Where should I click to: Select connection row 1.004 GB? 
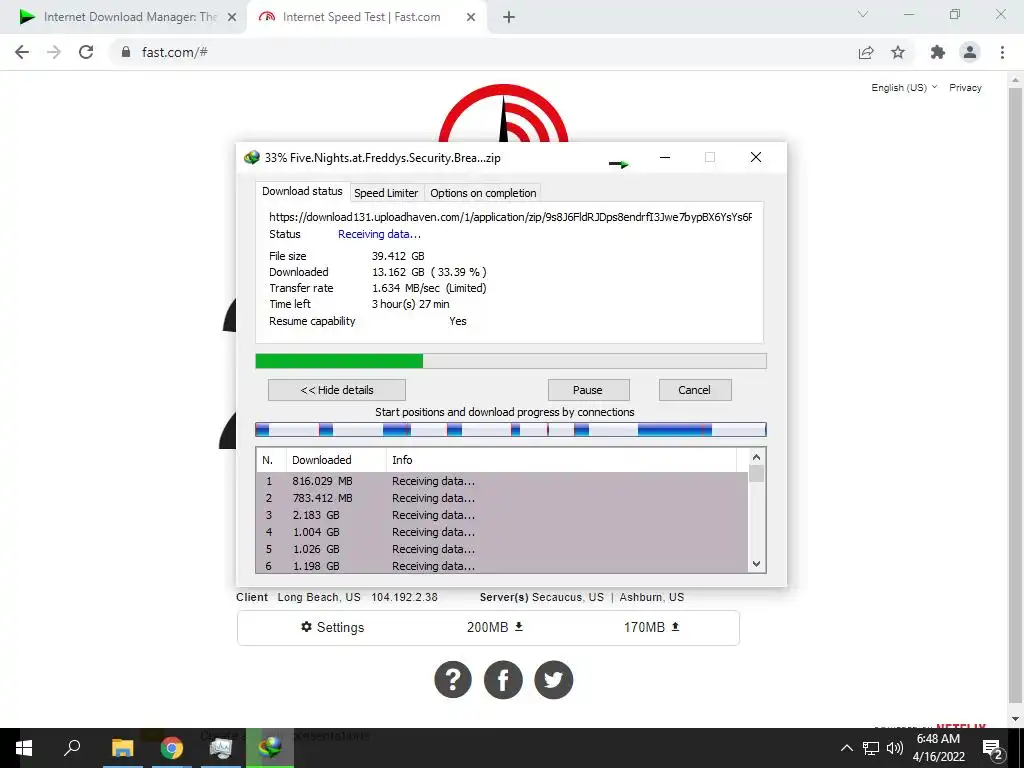point(502,532)
